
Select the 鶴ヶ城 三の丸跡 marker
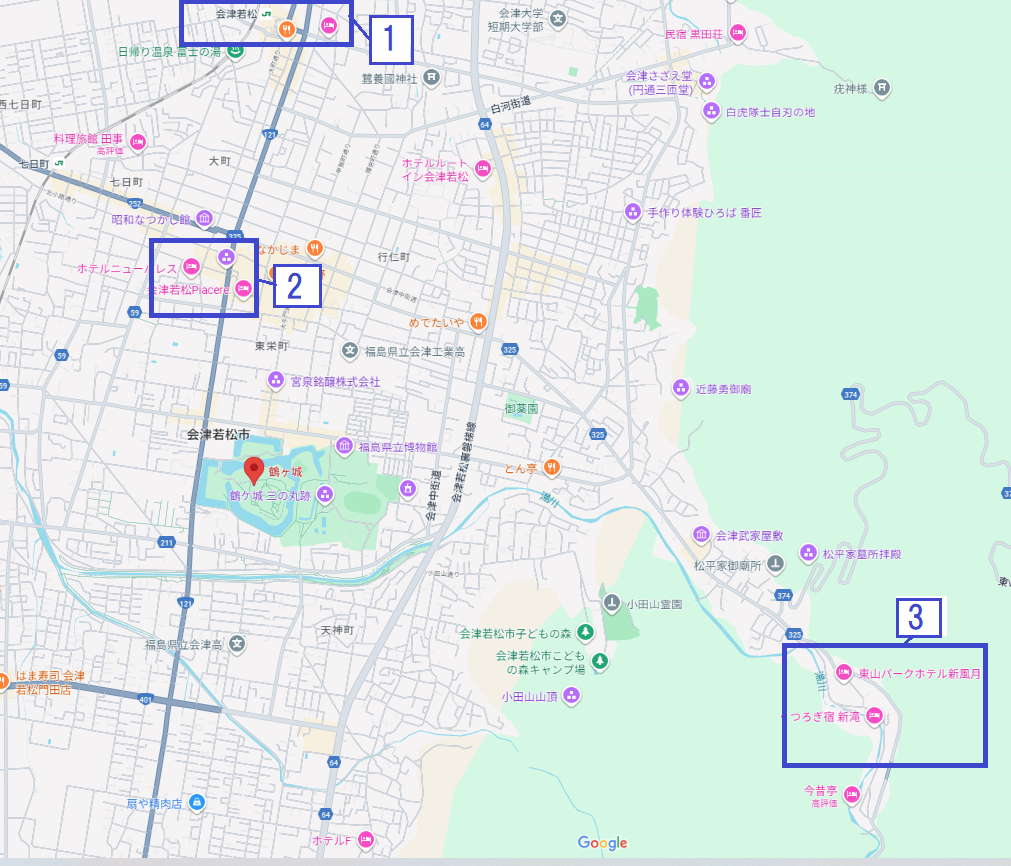tap(325, 495)
